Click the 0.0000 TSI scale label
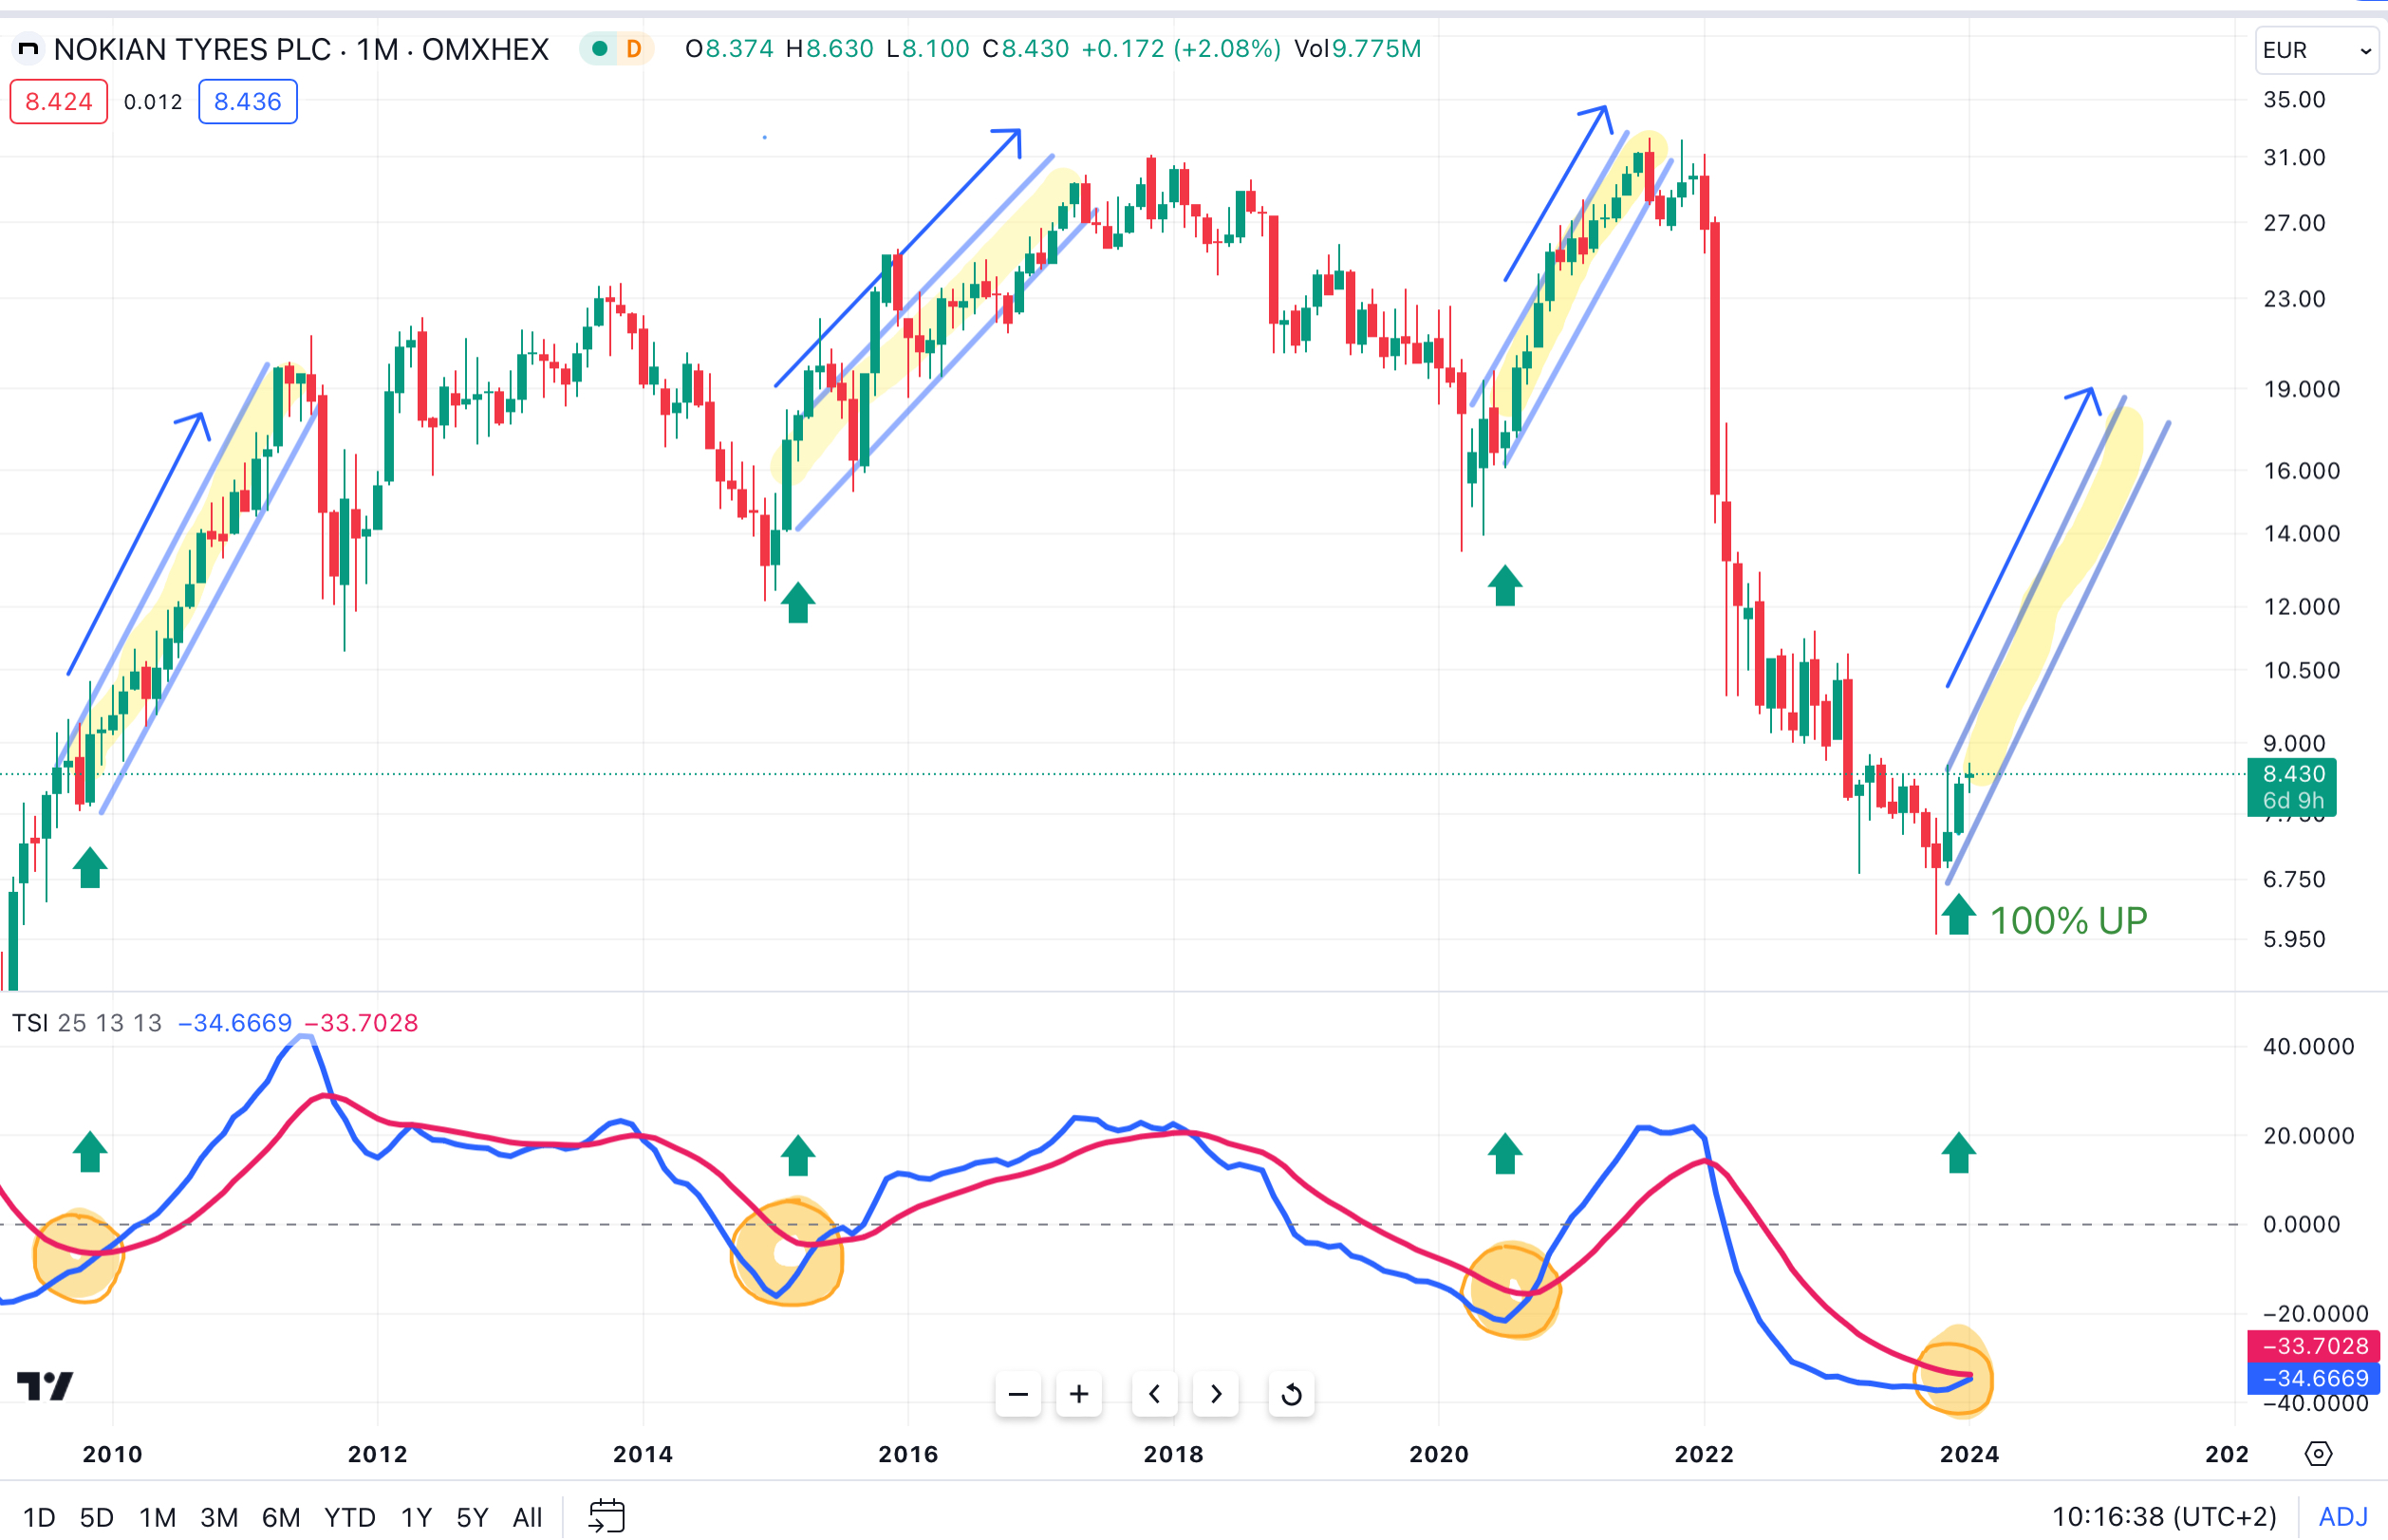The height and width of the screenshot is (1540, 2388). click(2301, 1224)
